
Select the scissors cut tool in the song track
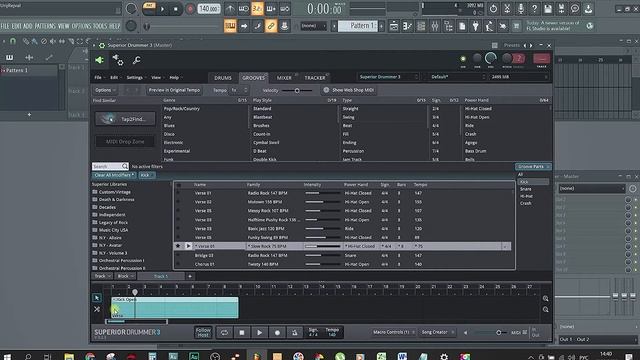pos(97,309)
